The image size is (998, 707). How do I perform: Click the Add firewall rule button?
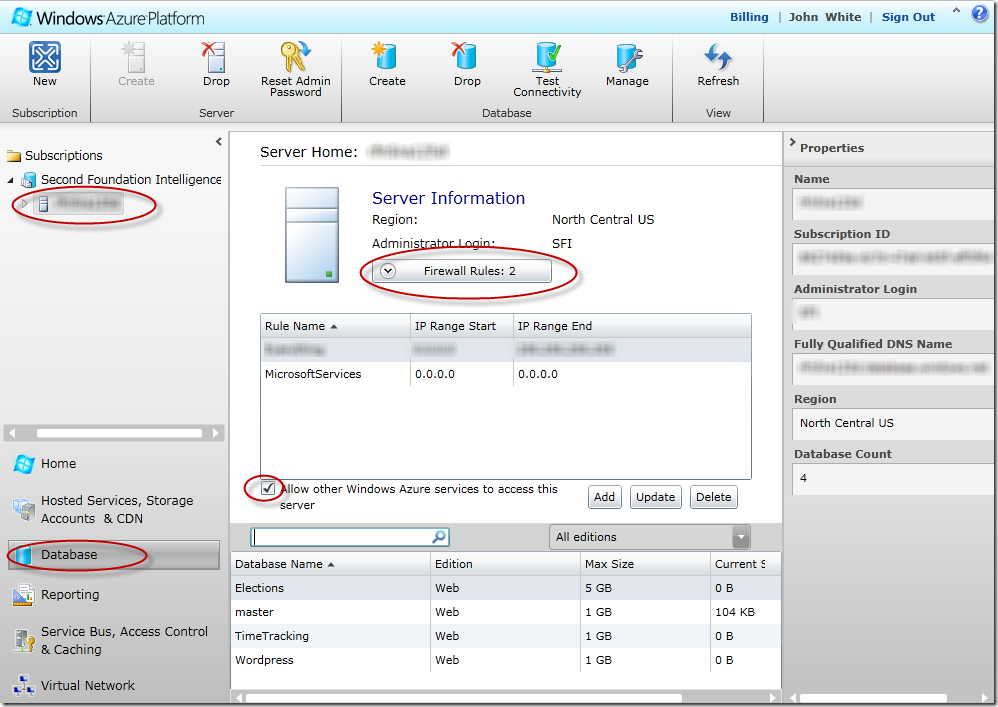click(604, 497)
